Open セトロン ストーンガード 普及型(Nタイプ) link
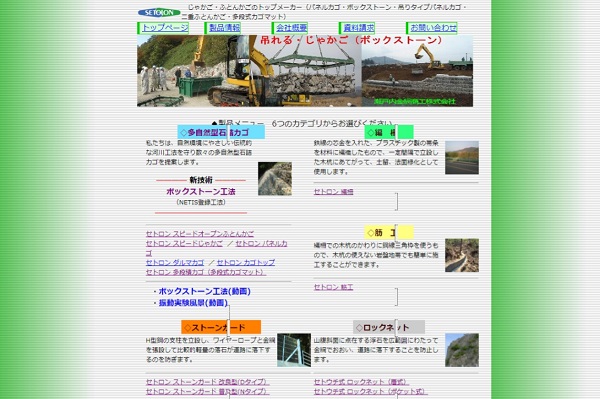Viewport: 600px width, 399px height. [207, 391]
